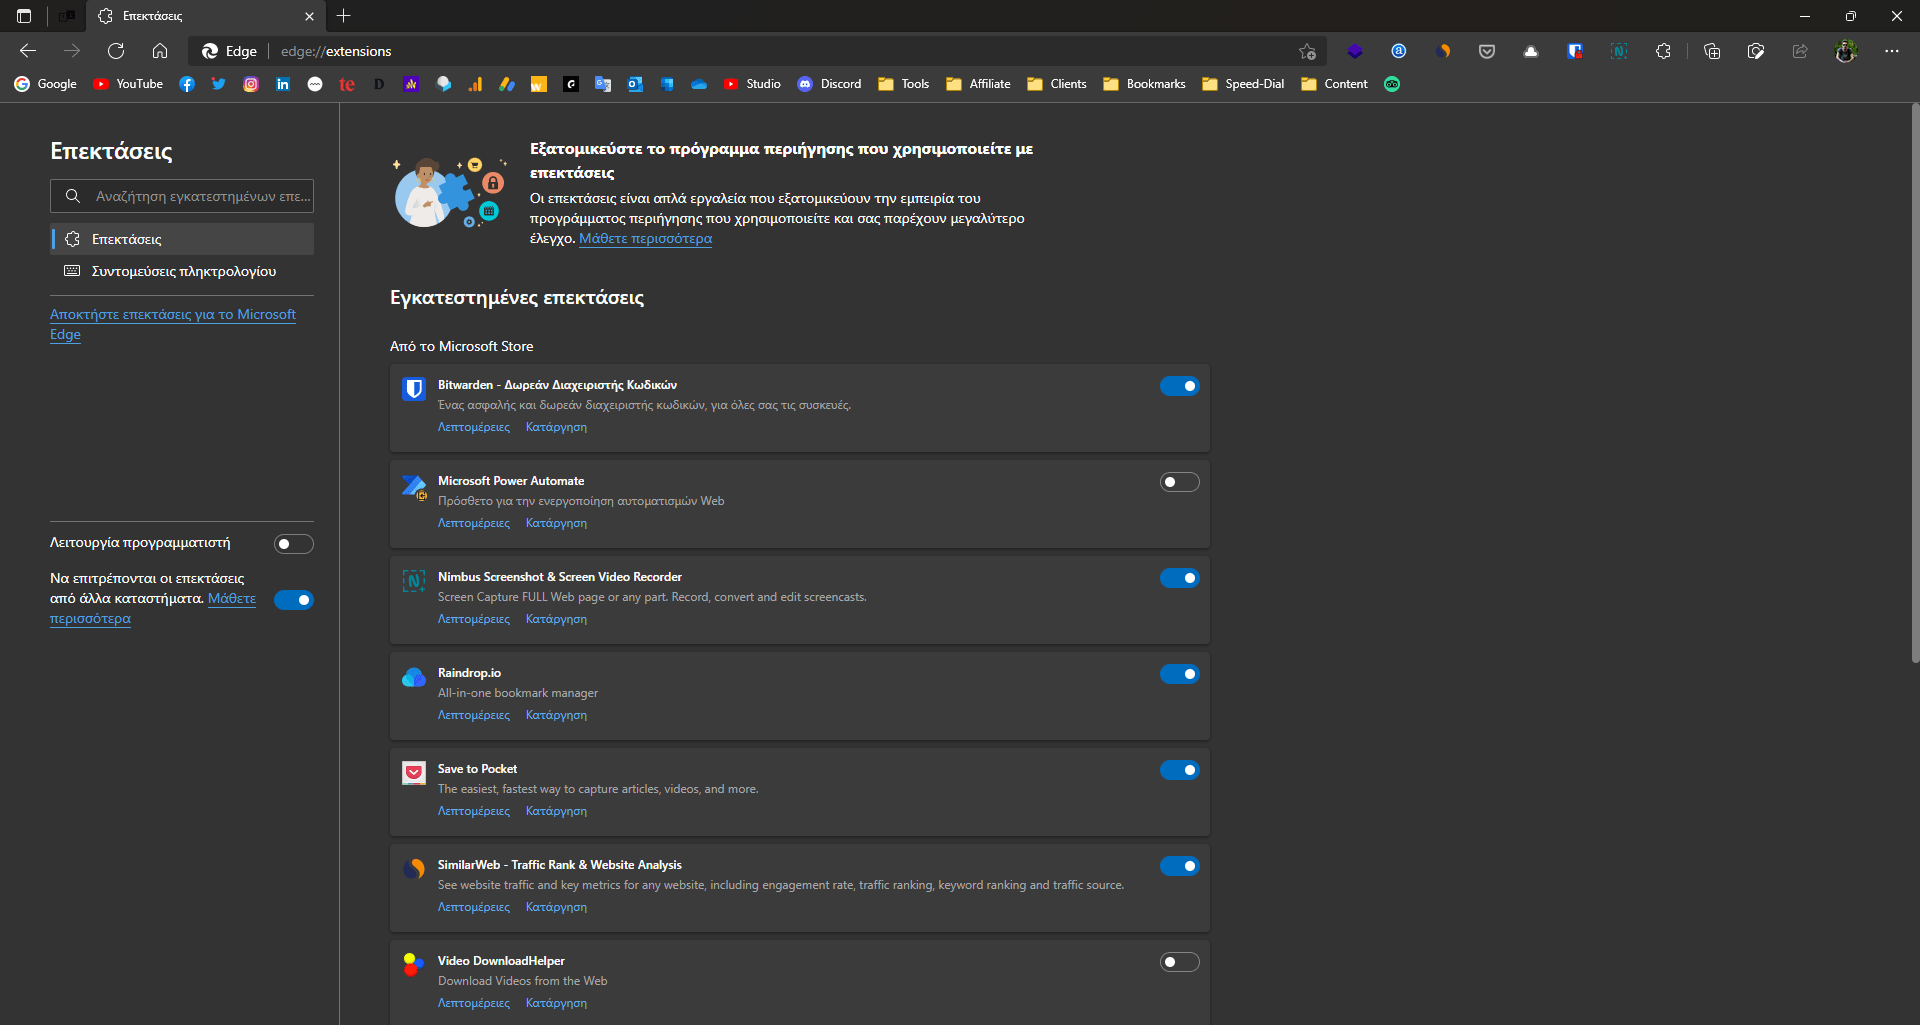Click the Bitwarden icon in the toolbar
The width and height of the screenshot is (1920, 1025).
(1575, 51)
